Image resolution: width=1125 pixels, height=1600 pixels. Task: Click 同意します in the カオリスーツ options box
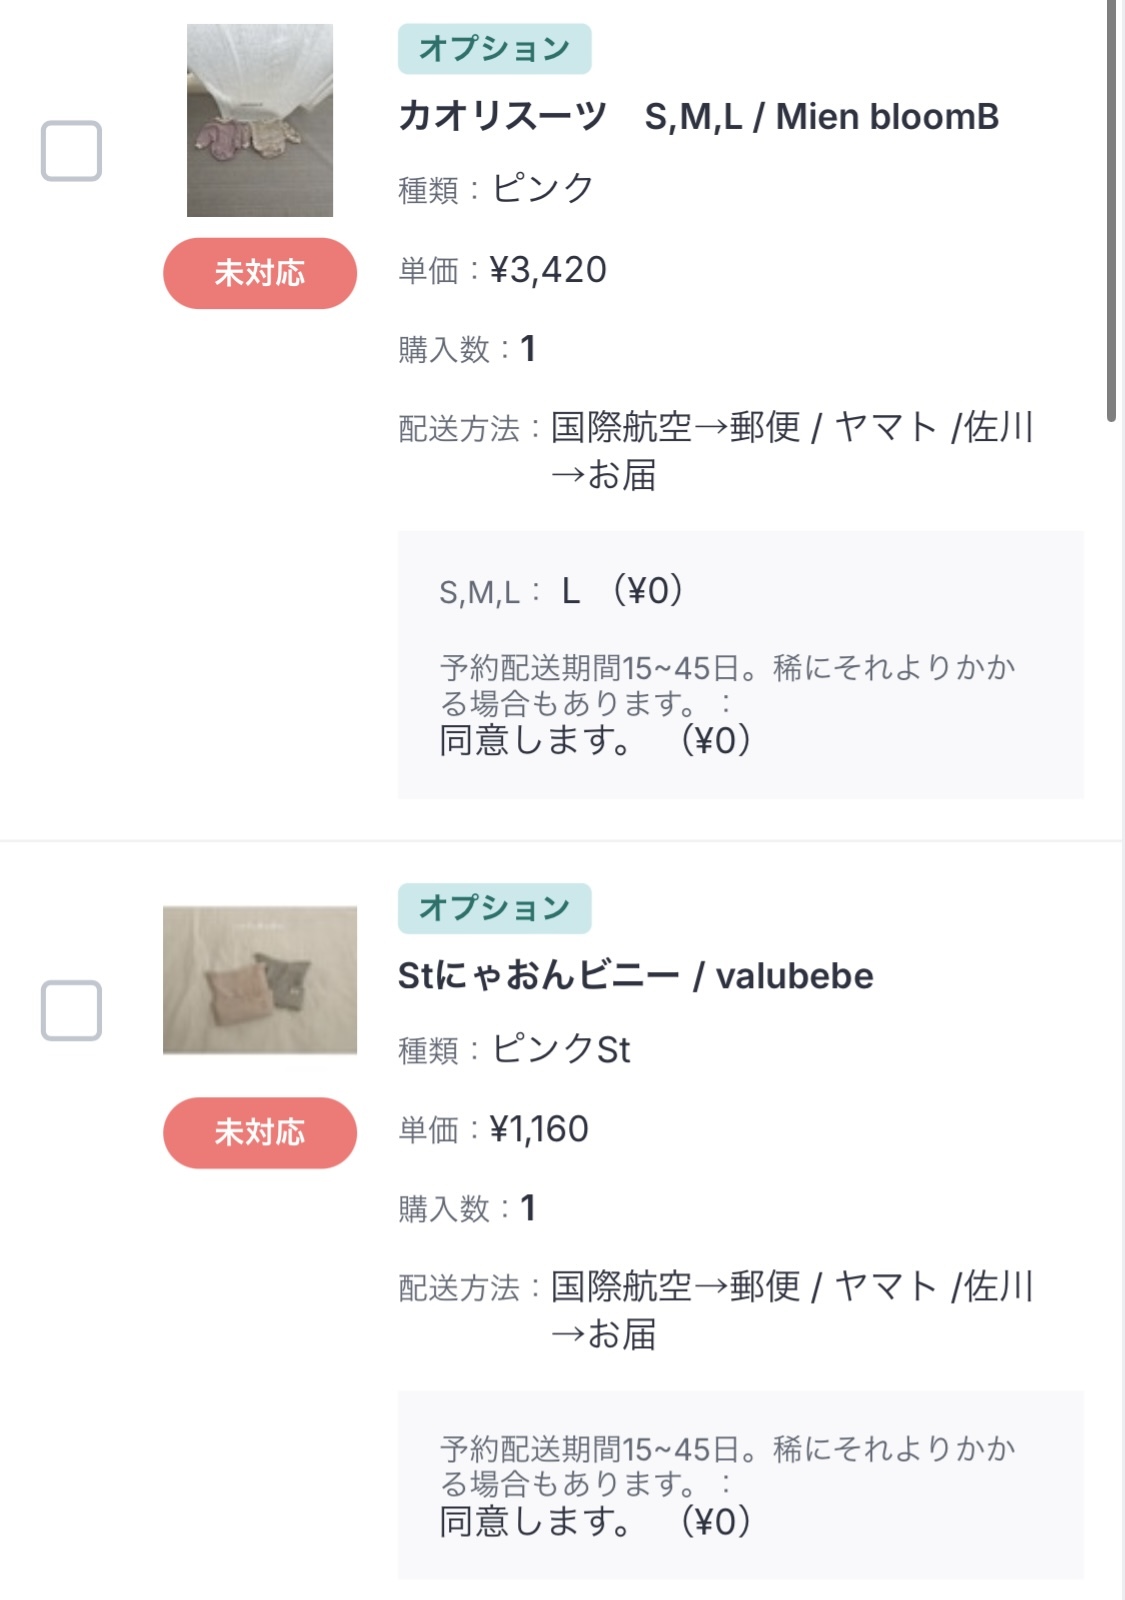pyautogui.click(x=536, y=741)
